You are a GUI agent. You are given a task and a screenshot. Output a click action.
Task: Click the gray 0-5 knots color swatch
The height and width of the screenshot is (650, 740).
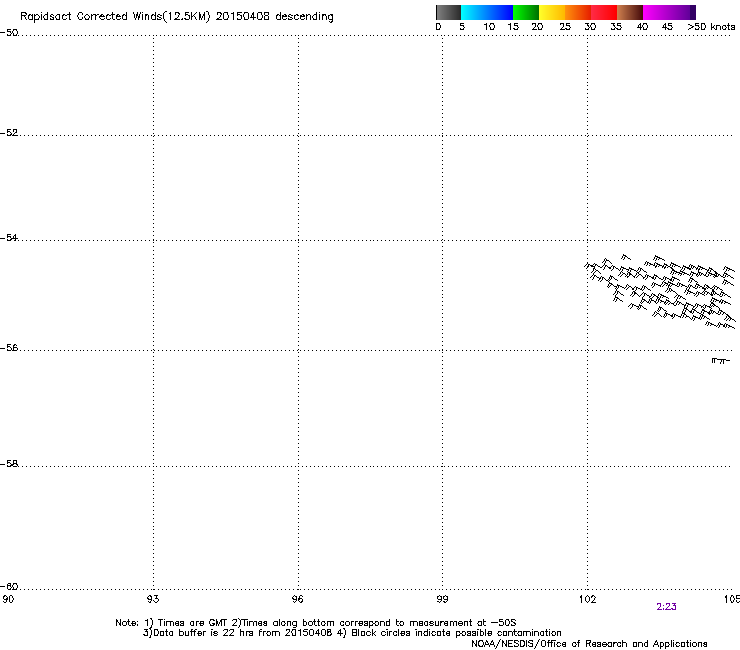click(448, 12)
